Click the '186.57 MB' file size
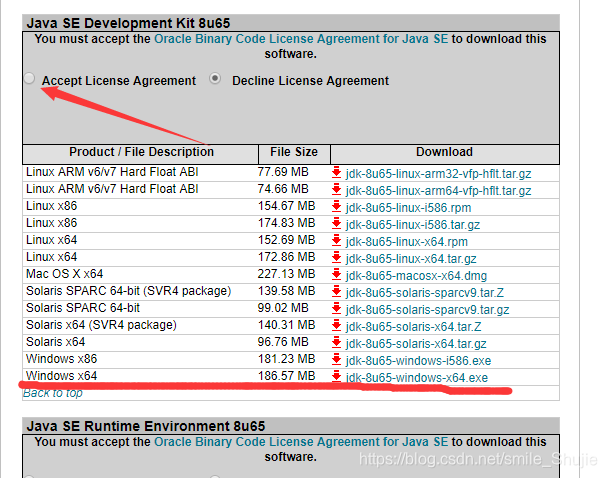607x478 pixels. pyautogui.click(x=286, y=376)
